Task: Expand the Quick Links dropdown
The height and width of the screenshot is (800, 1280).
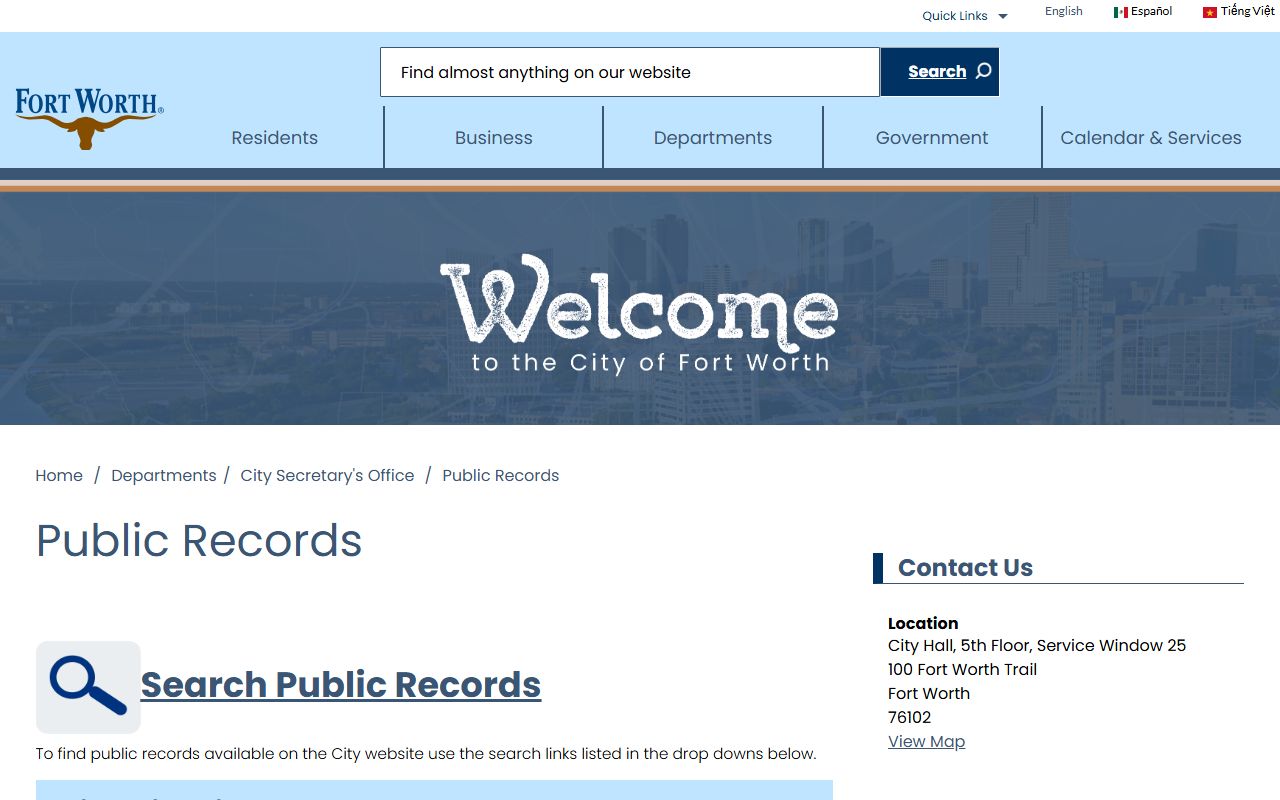Action: point(965,16)
